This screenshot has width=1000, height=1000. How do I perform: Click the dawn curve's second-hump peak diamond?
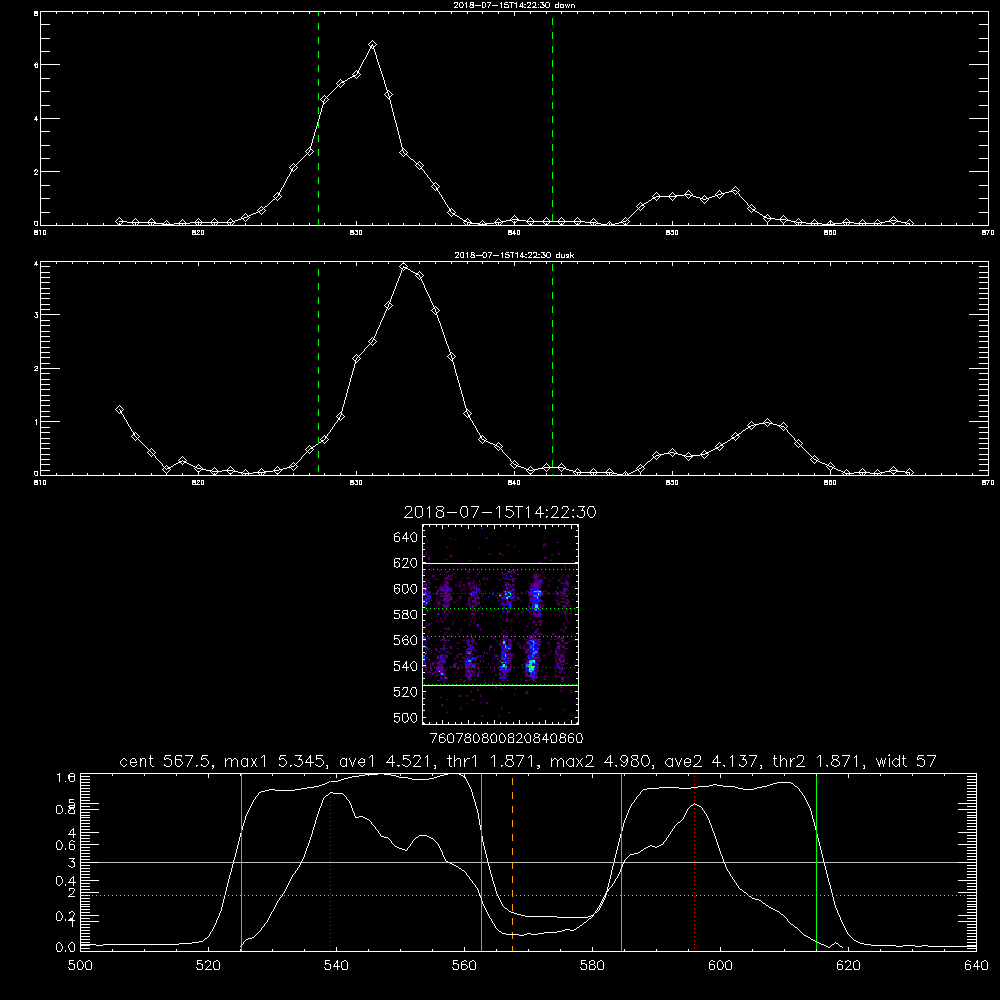click(735, 191)
